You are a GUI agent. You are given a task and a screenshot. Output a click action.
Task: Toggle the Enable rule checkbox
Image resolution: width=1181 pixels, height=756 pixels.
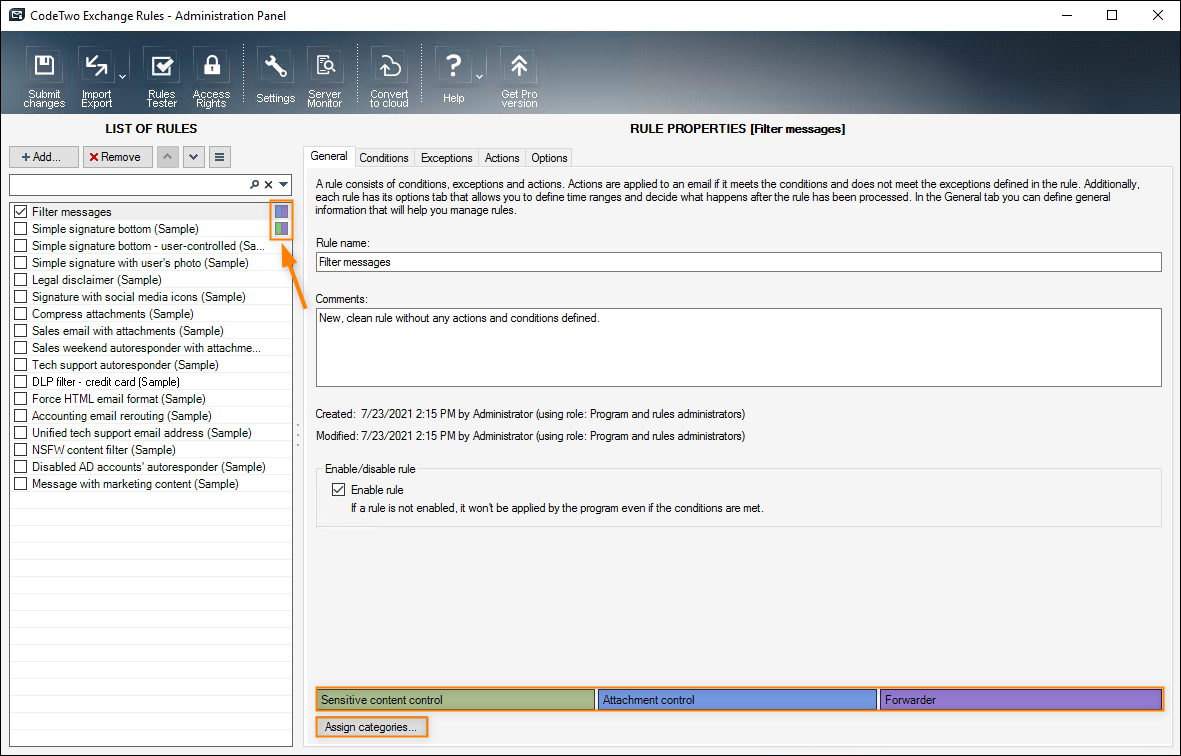pos(339,489)
